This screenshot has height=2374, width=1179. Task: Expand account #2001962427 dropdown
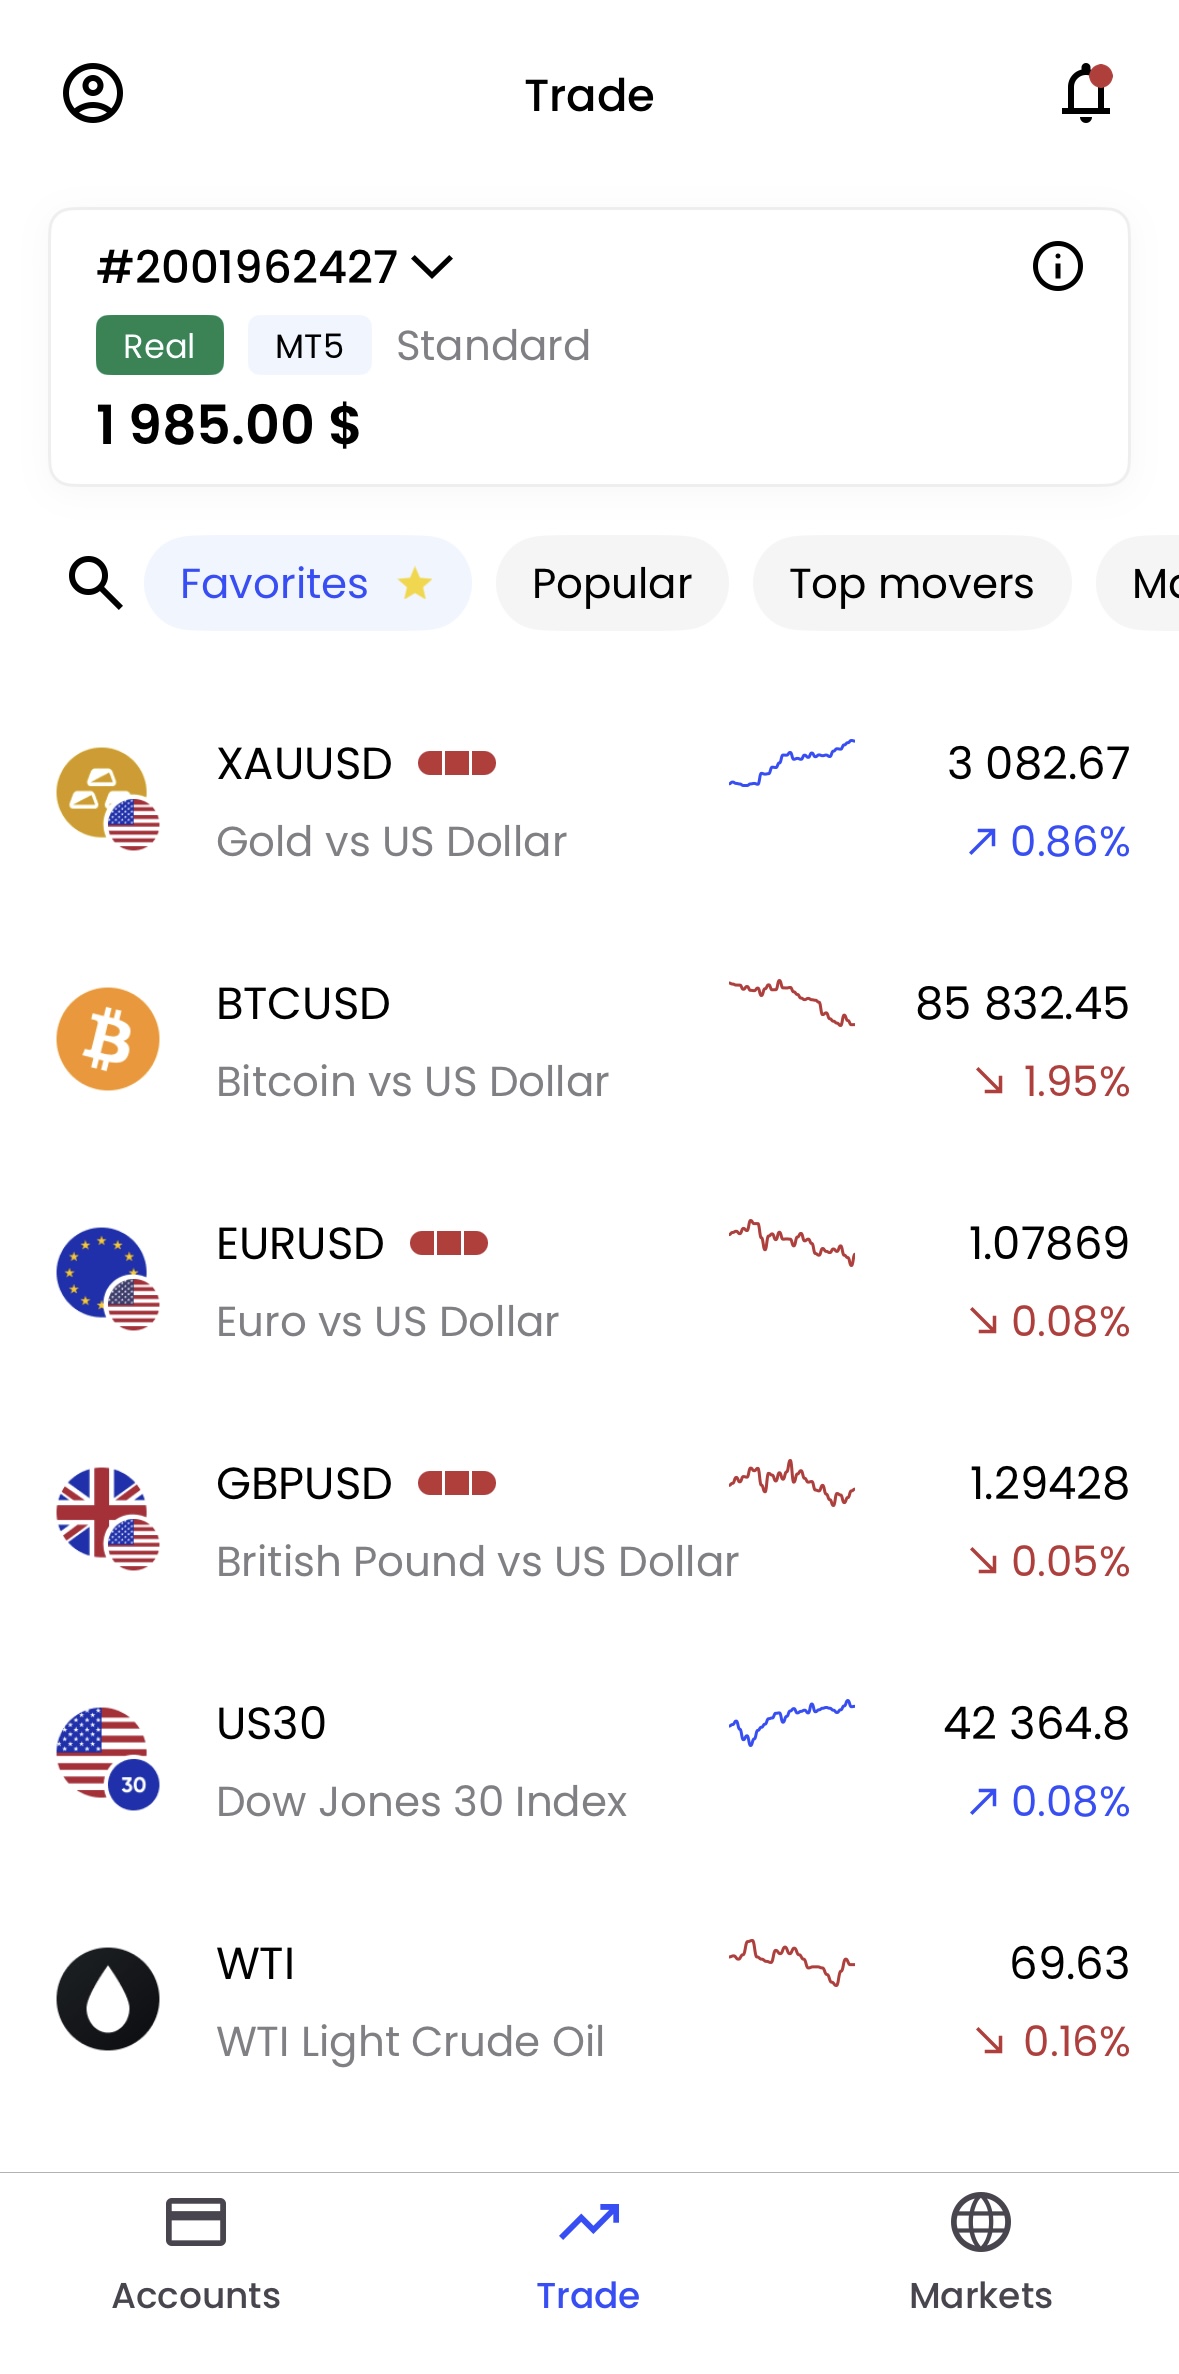(x=275, y=267)
